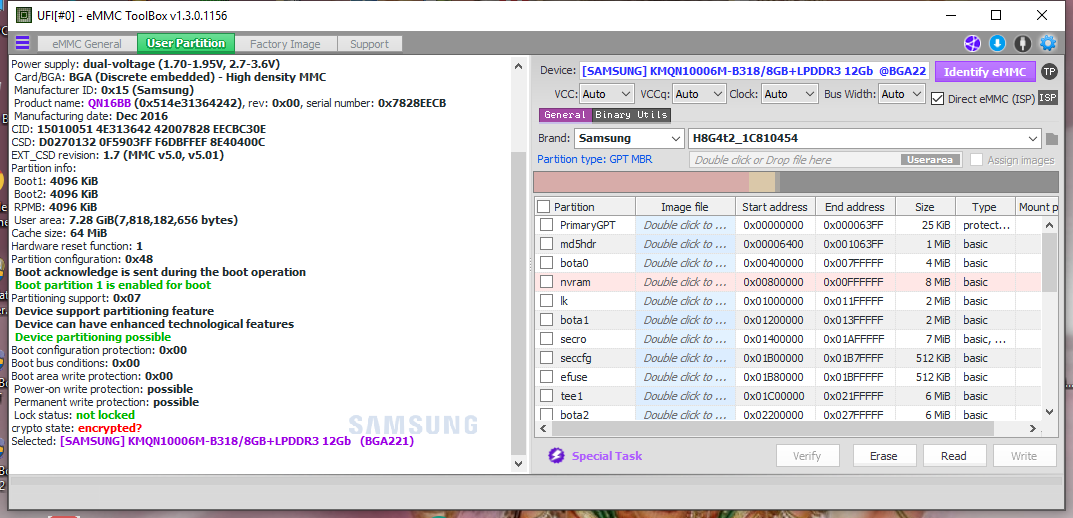
Task: Click the Write button
Action: 1024,456
